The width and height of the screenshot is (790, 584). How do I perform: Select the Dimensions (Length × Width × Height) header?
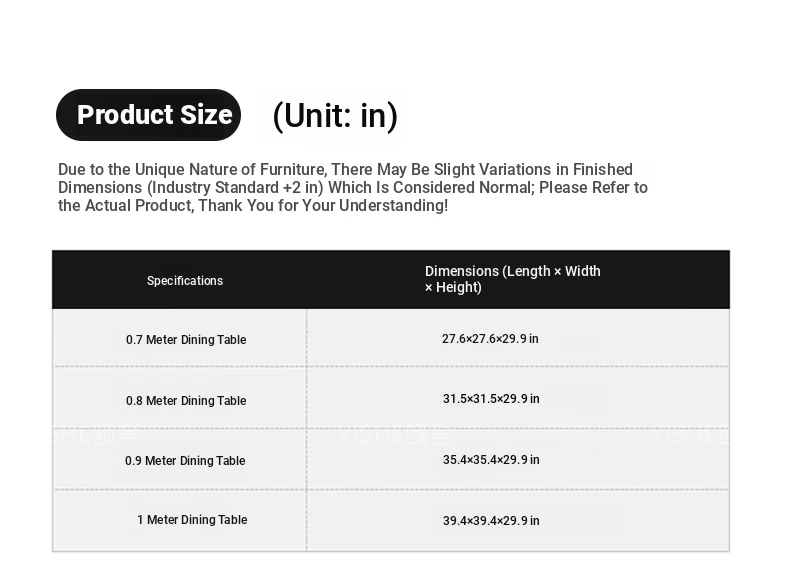point(512,279)
